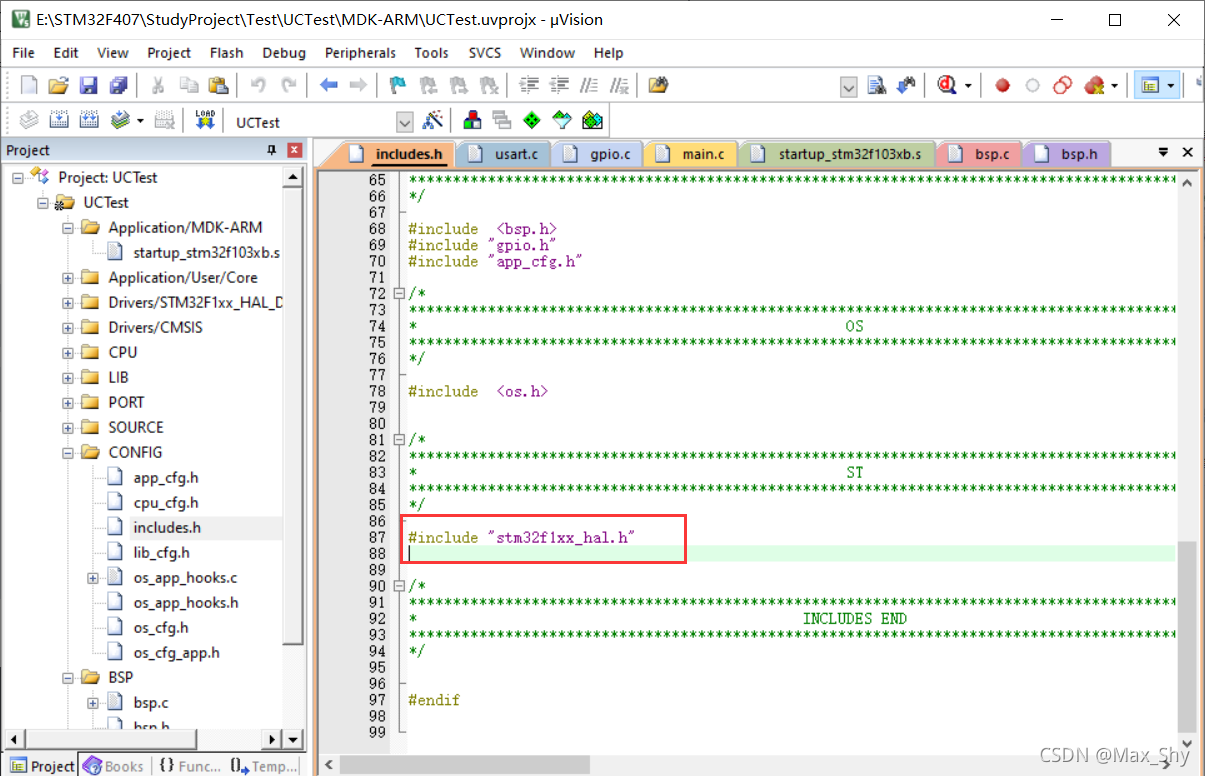Select startup_stm32f103xb.s in the project tree

pyautogui.click(x=206, y=252)
